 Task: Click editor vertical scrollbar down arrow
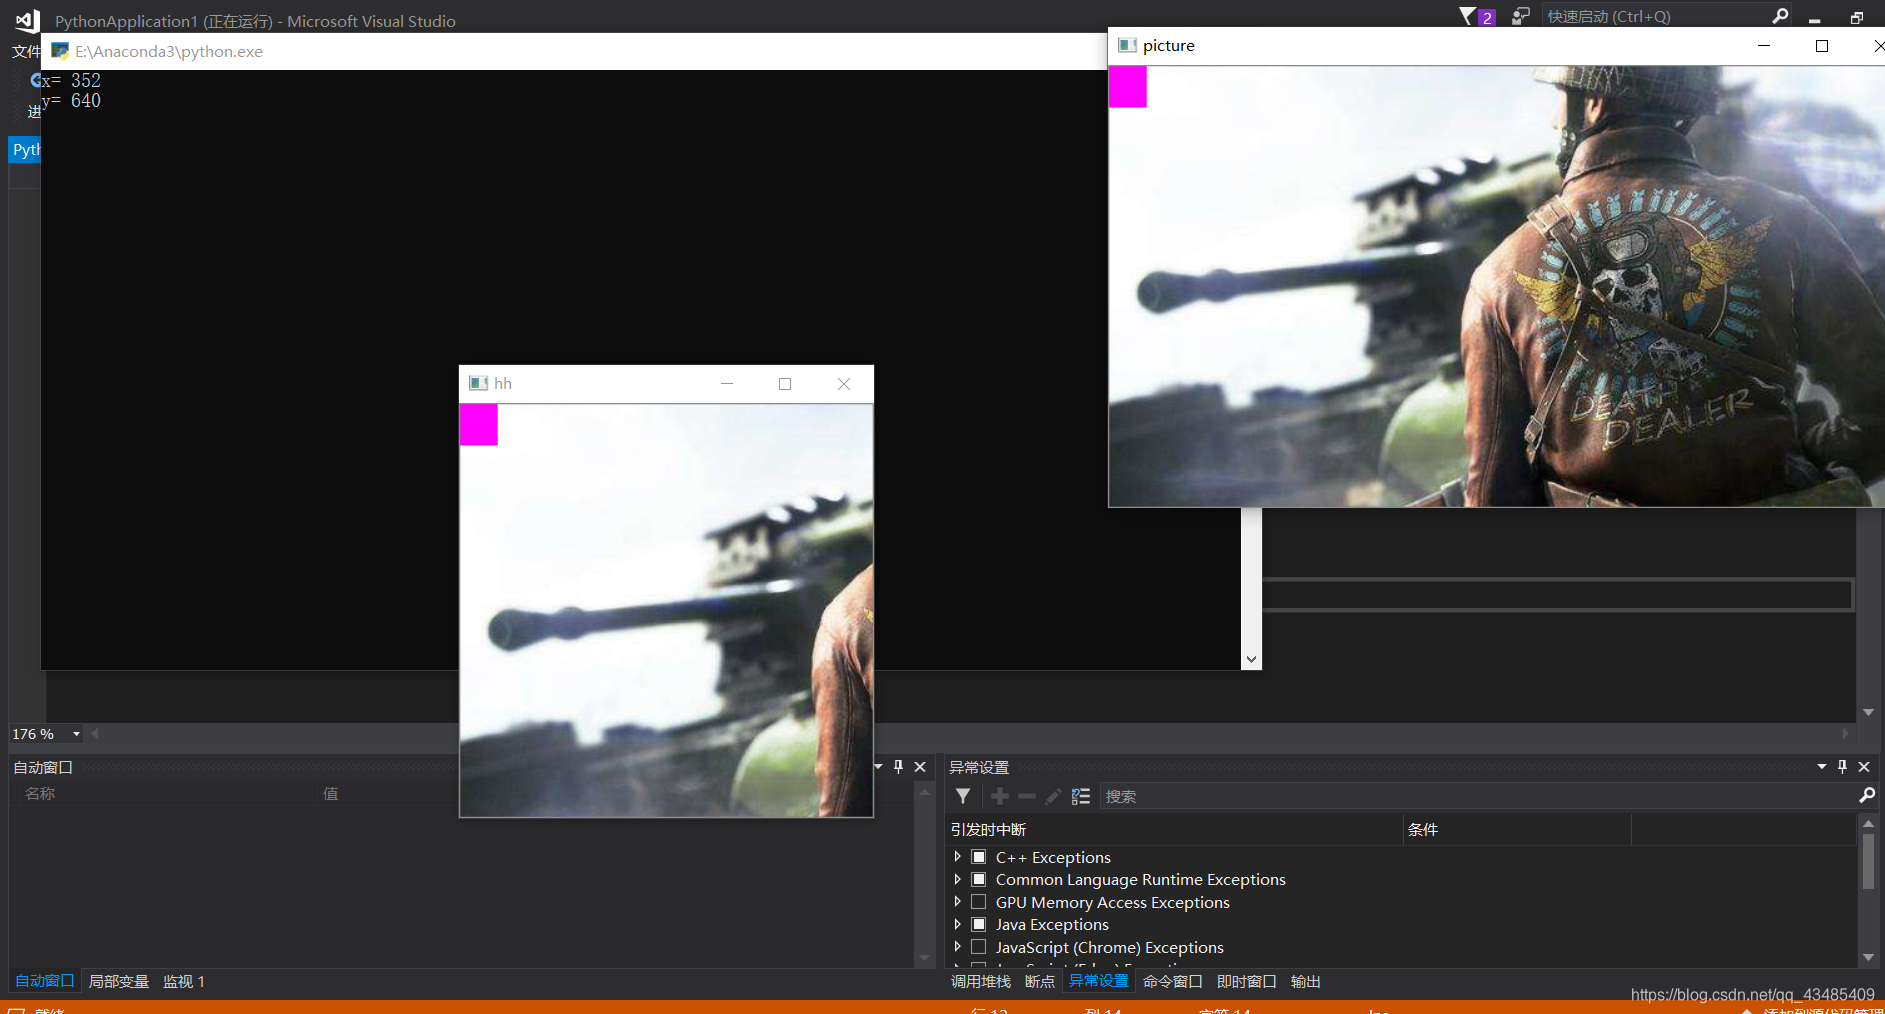(1868, 712)
